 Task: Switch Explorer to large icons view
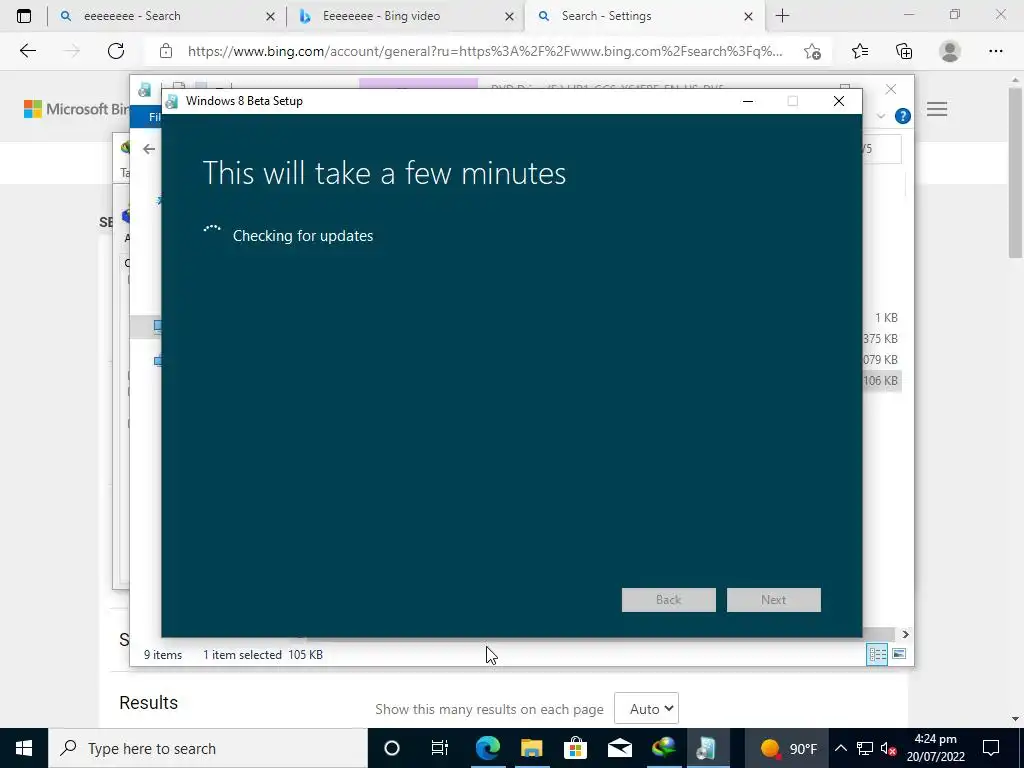tap(899, 654)
